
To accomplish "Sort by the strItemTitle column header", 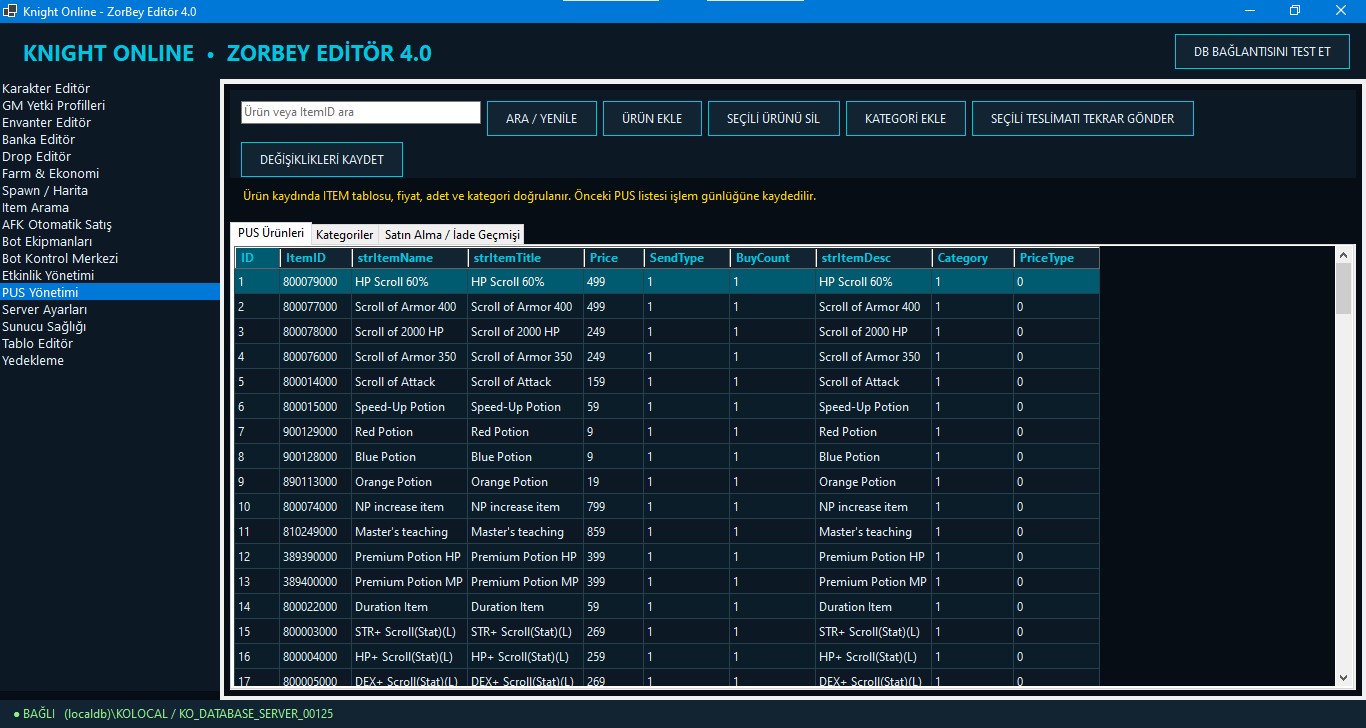I will pos(526,258).
